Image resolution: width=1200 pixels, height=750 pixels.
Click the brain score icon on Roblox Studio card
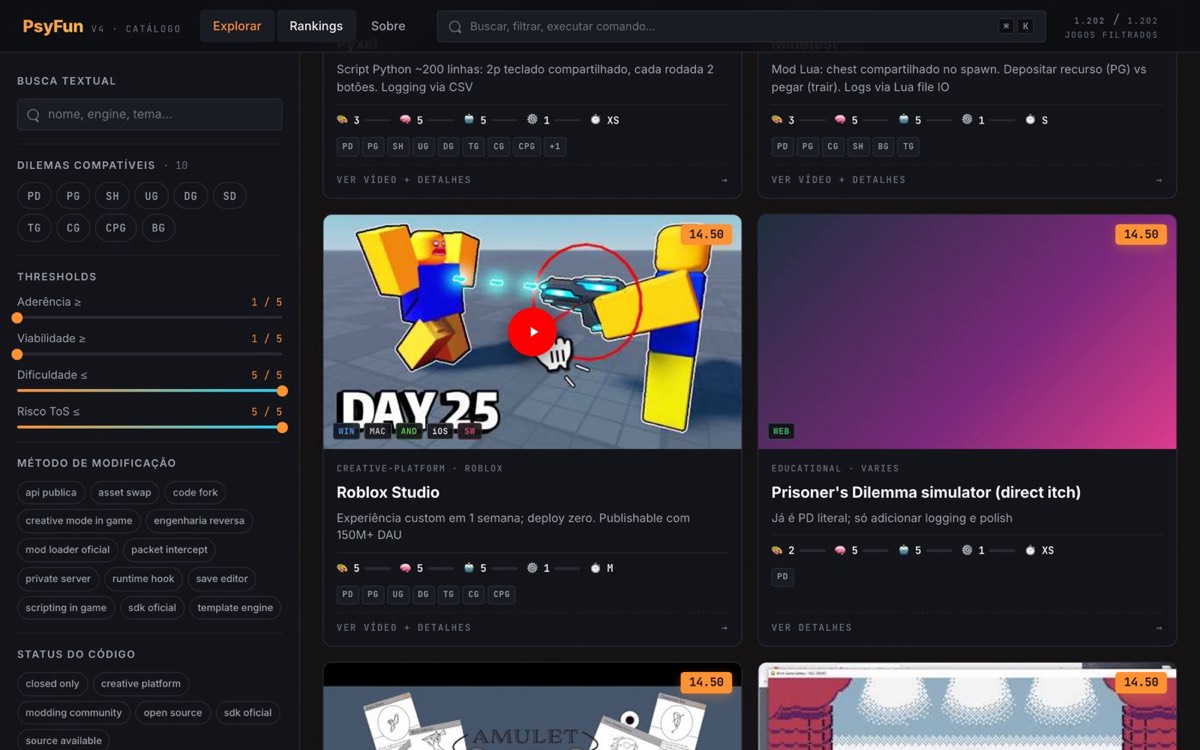[x=405, y=568]
